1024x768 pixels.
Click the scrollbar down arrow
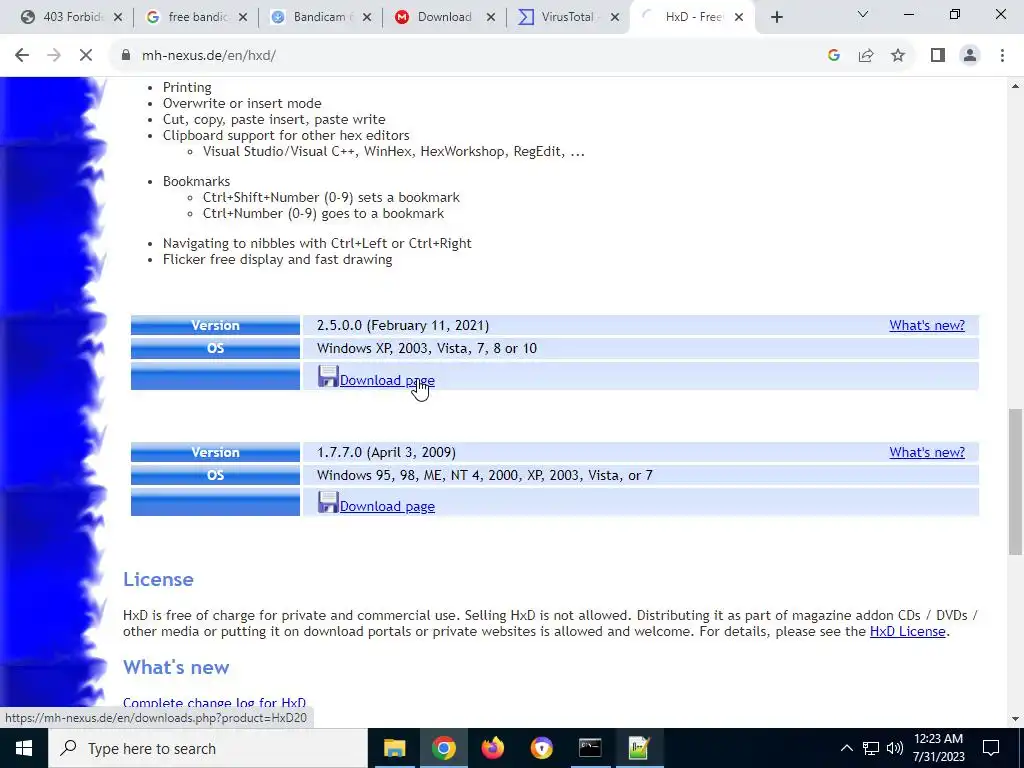[x=1015, y=718]
